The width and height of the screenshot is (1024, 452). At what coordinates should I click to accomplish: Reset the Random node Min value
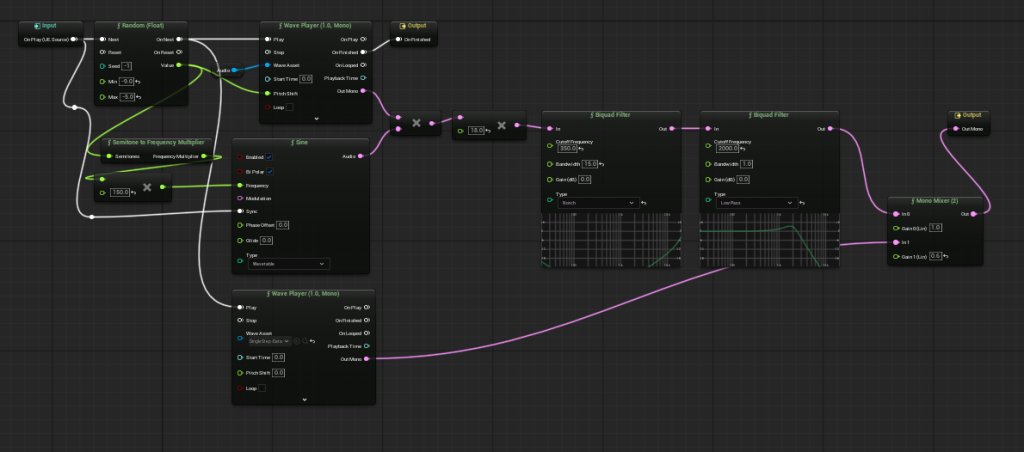pos(138,82)
